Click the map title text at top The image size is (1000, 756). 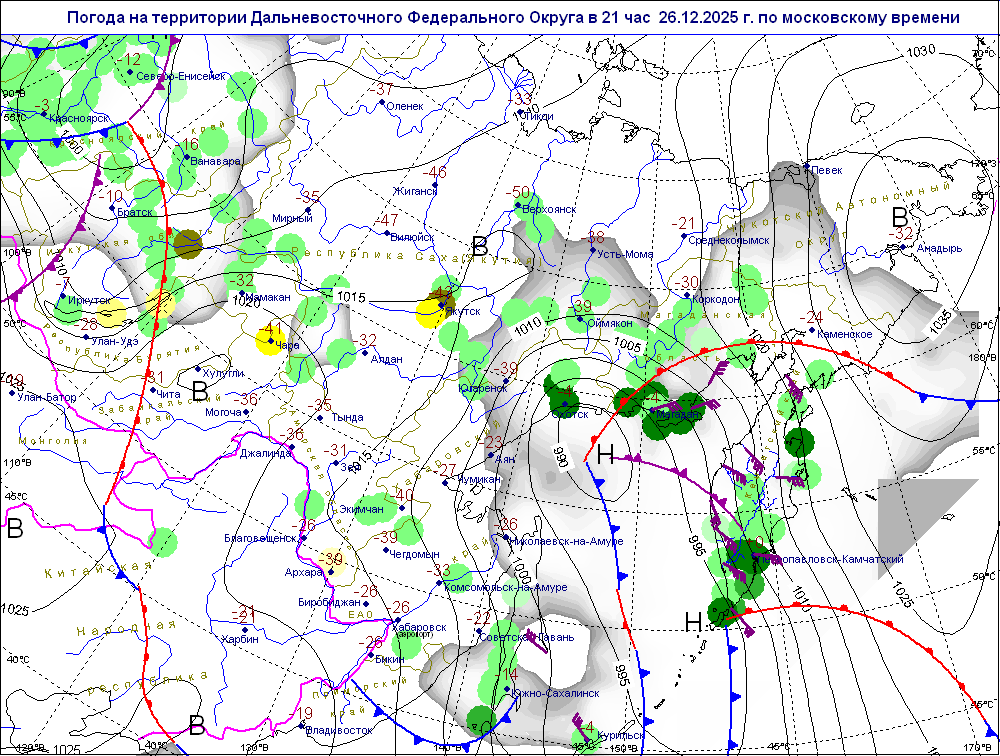[x=513, y=18]
